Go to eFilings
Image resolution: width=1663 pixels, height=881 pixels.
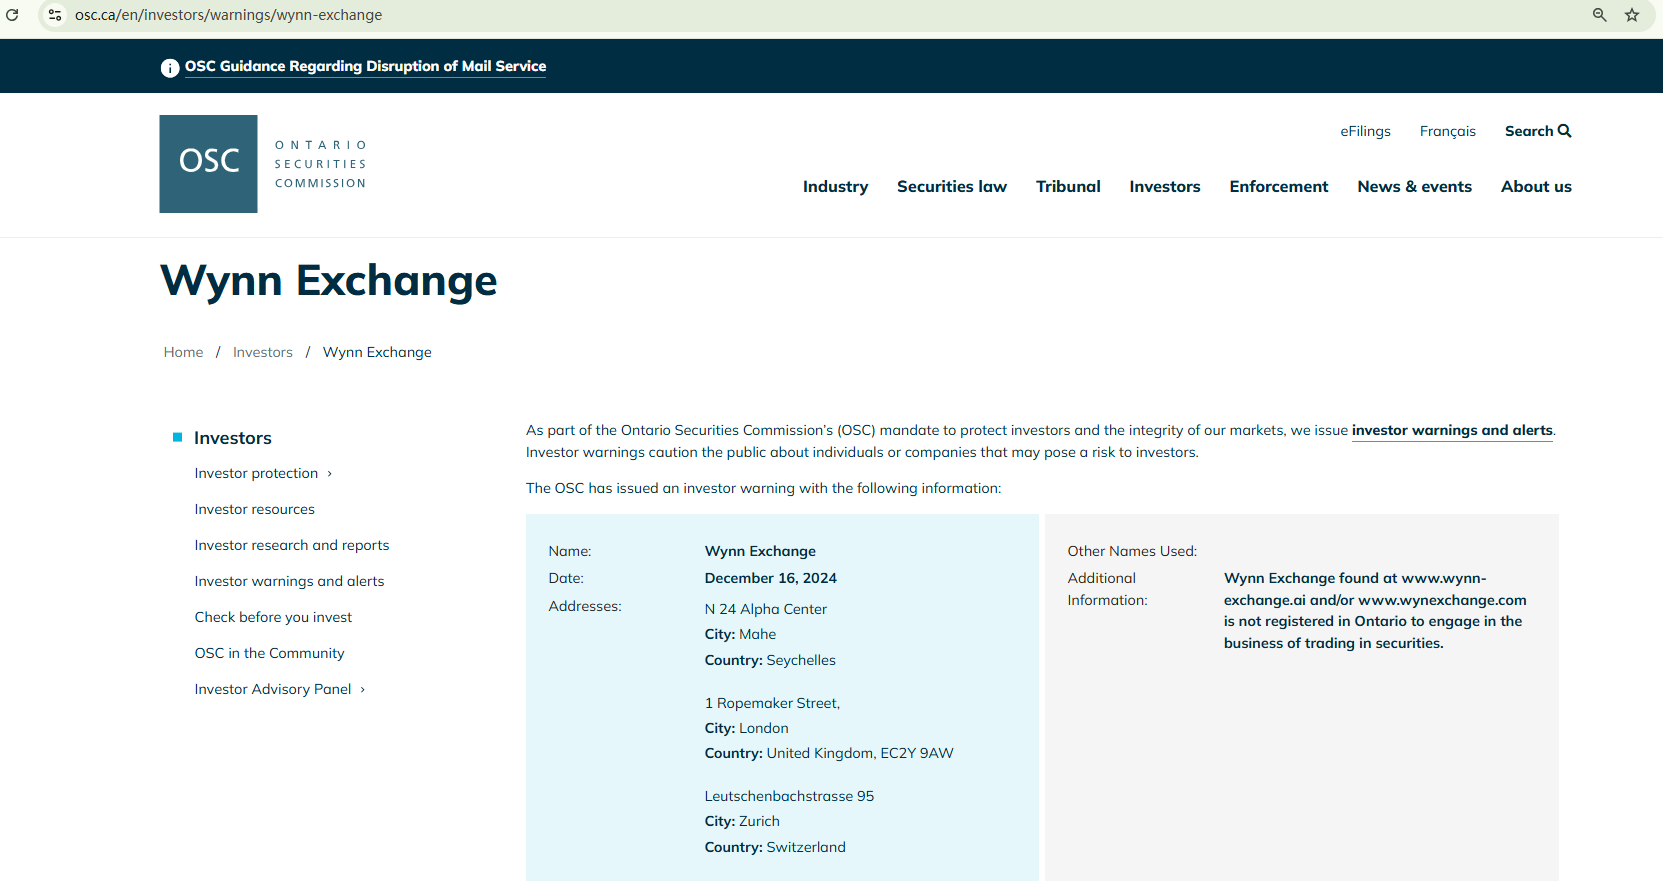[1365, 131]
